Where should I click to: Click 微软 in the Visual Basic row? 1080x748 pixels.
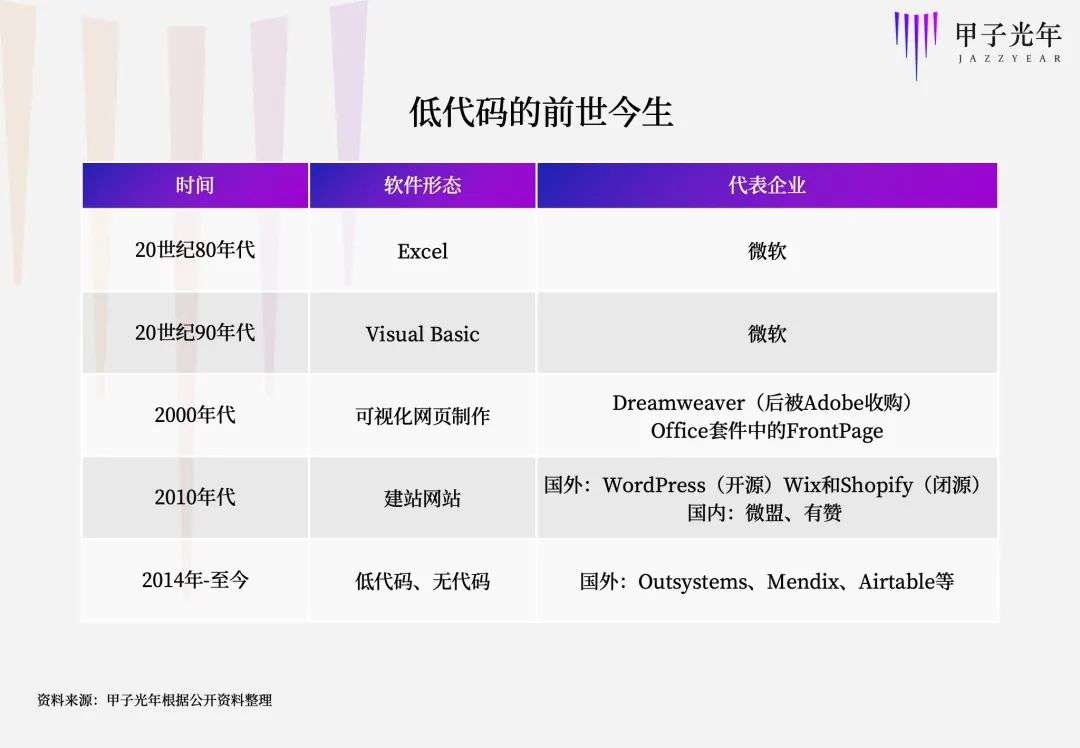coord(767,333)
